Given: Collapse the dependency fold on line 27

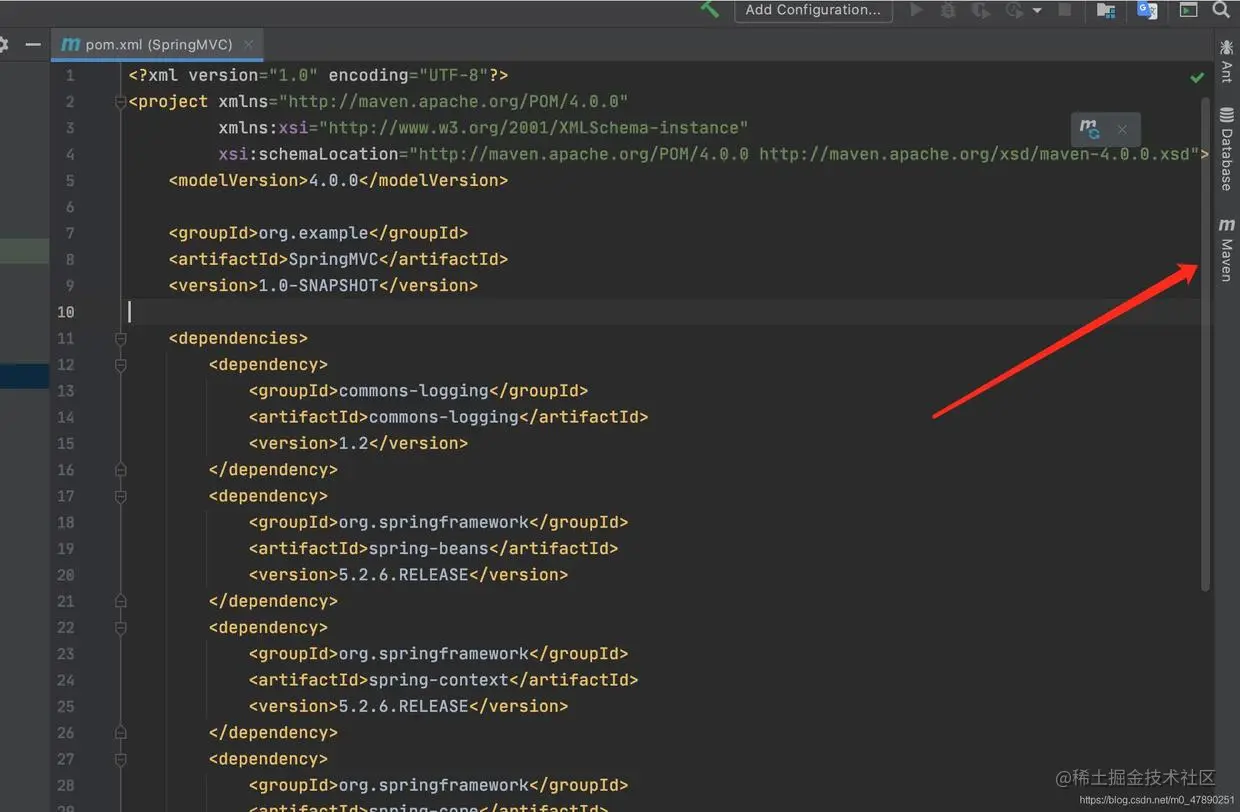Looking at the screenshot, I should [121, 759].
